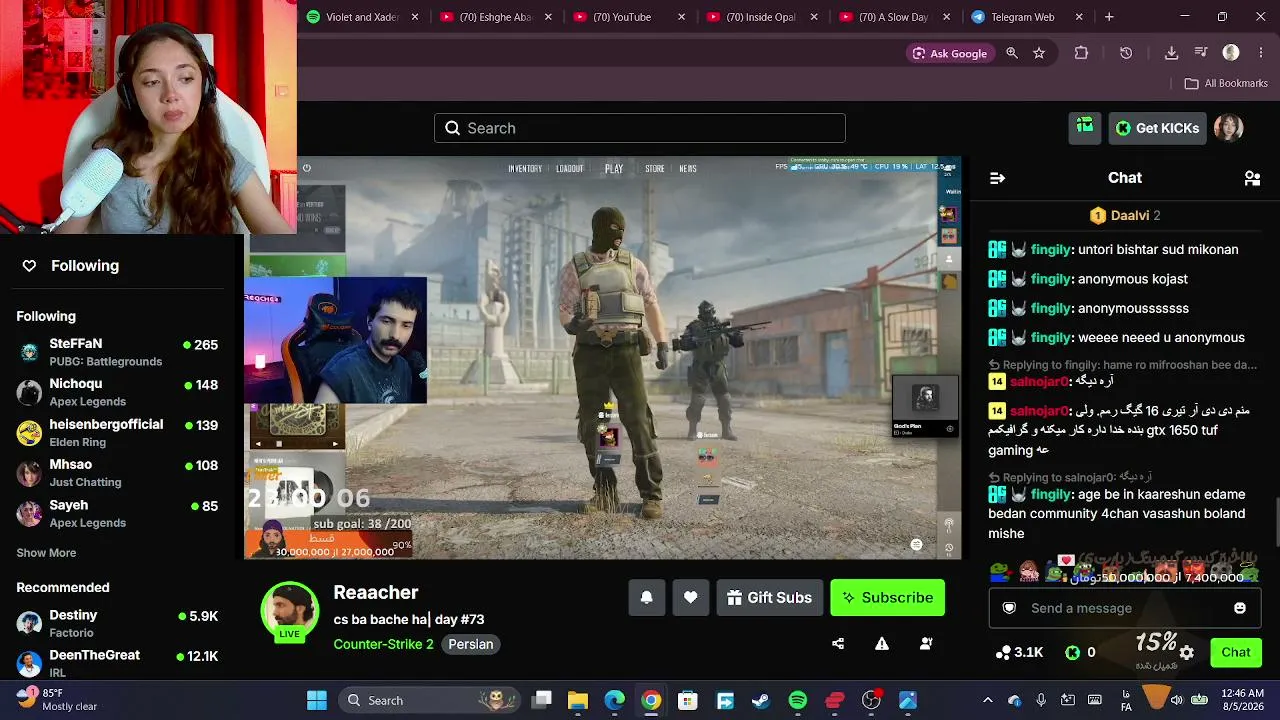Open the chat users list icon
The width and height of the screenshot is (1280, 720).
[1252, 178]
